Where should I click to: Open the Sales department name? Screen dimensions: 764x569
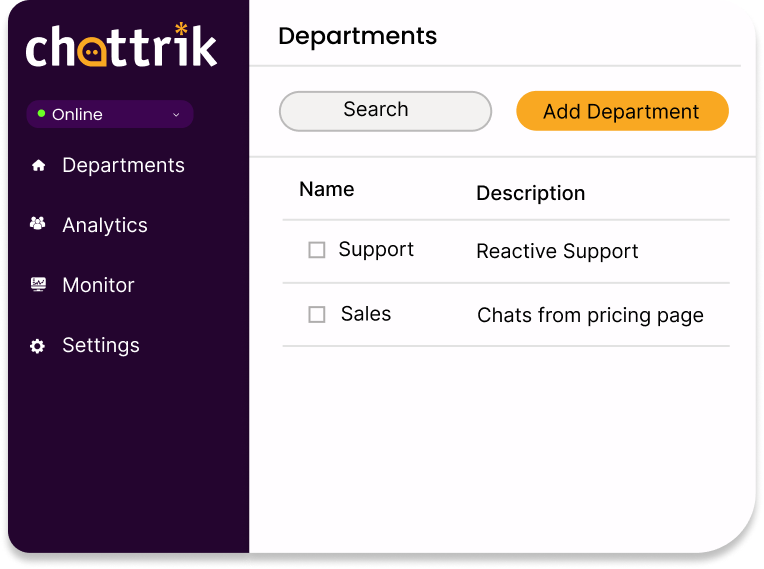click(x=366, y=314)
